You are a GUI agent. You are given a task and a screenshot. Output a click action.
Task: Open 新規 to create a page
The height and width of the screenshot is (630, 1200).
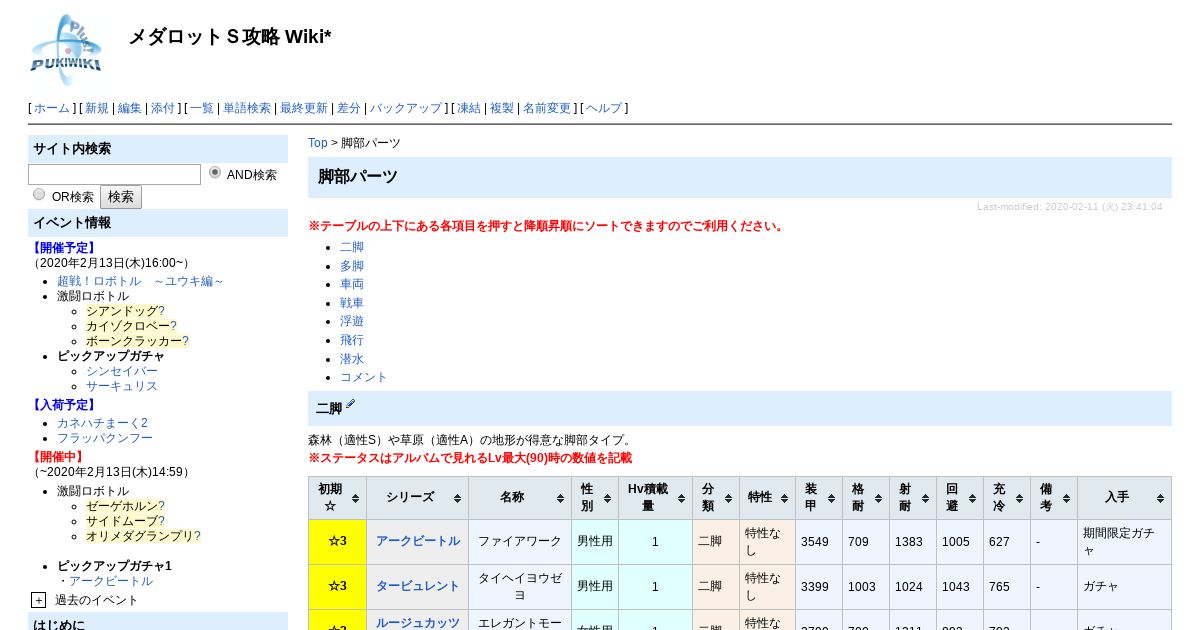point(97,108)
